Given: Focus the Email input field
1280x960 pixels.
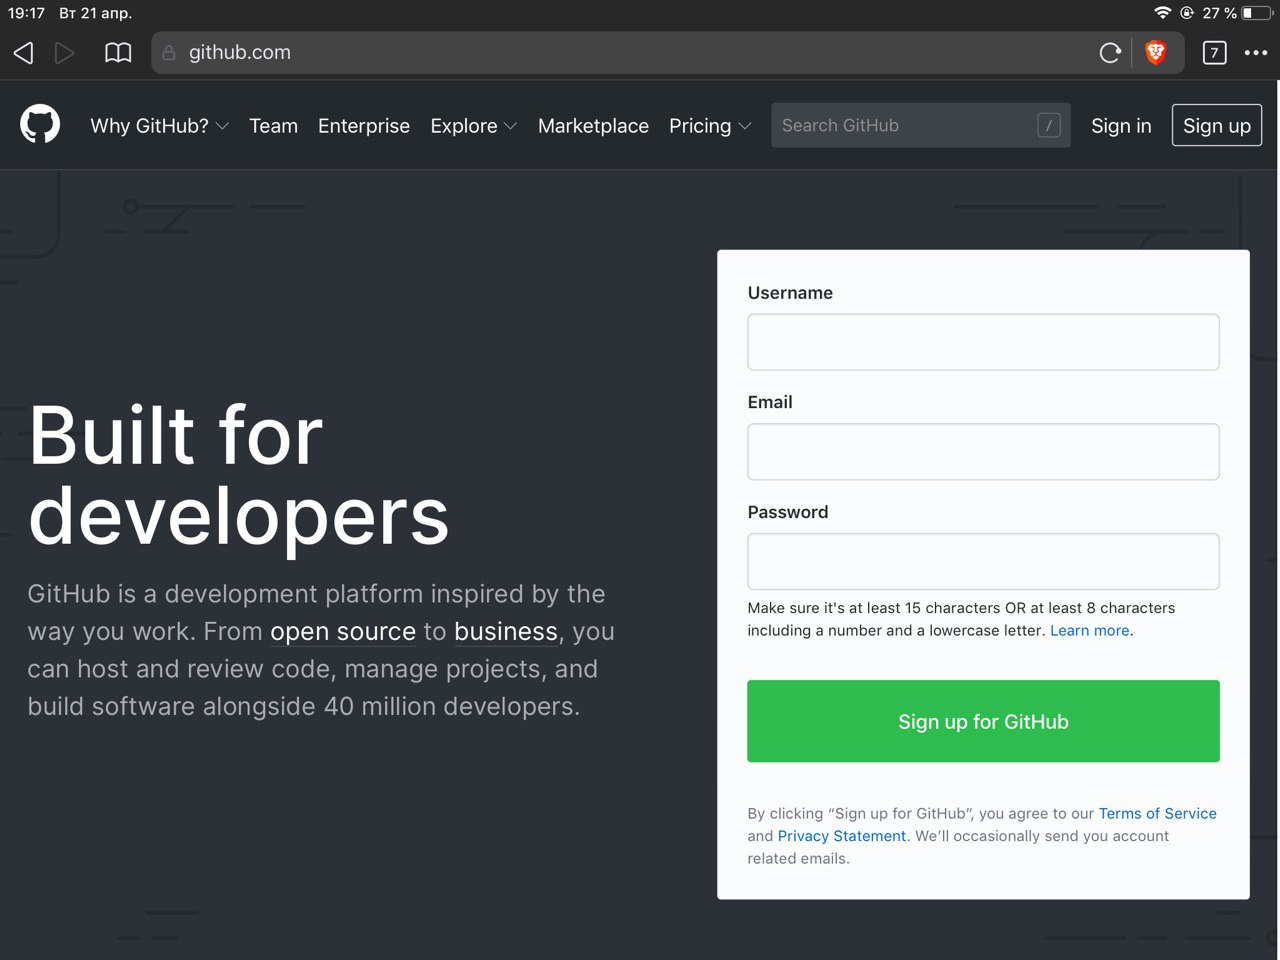Looking at the screenshot, I should pyautogui.click(x=983, y=451).
